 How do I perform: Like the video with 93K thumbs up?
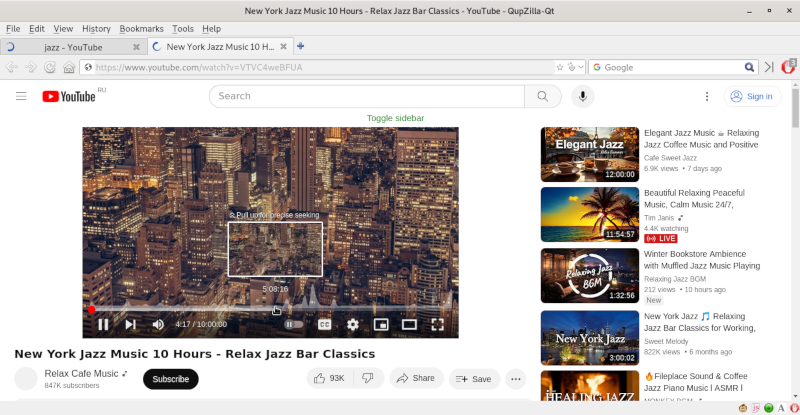tap(330, 378)
